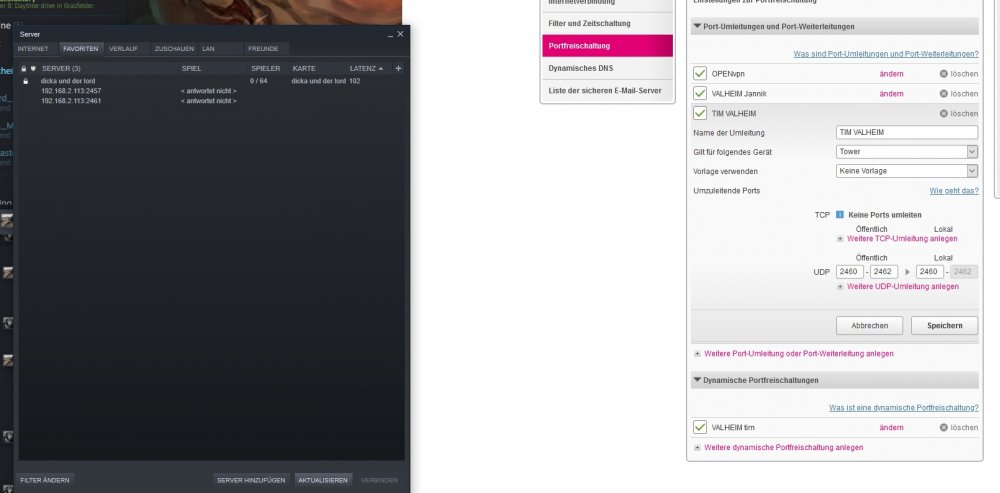Click the plus icon in server list header
The width and height of the screenshot is (1000, 493).
click(x=399, y=68)
